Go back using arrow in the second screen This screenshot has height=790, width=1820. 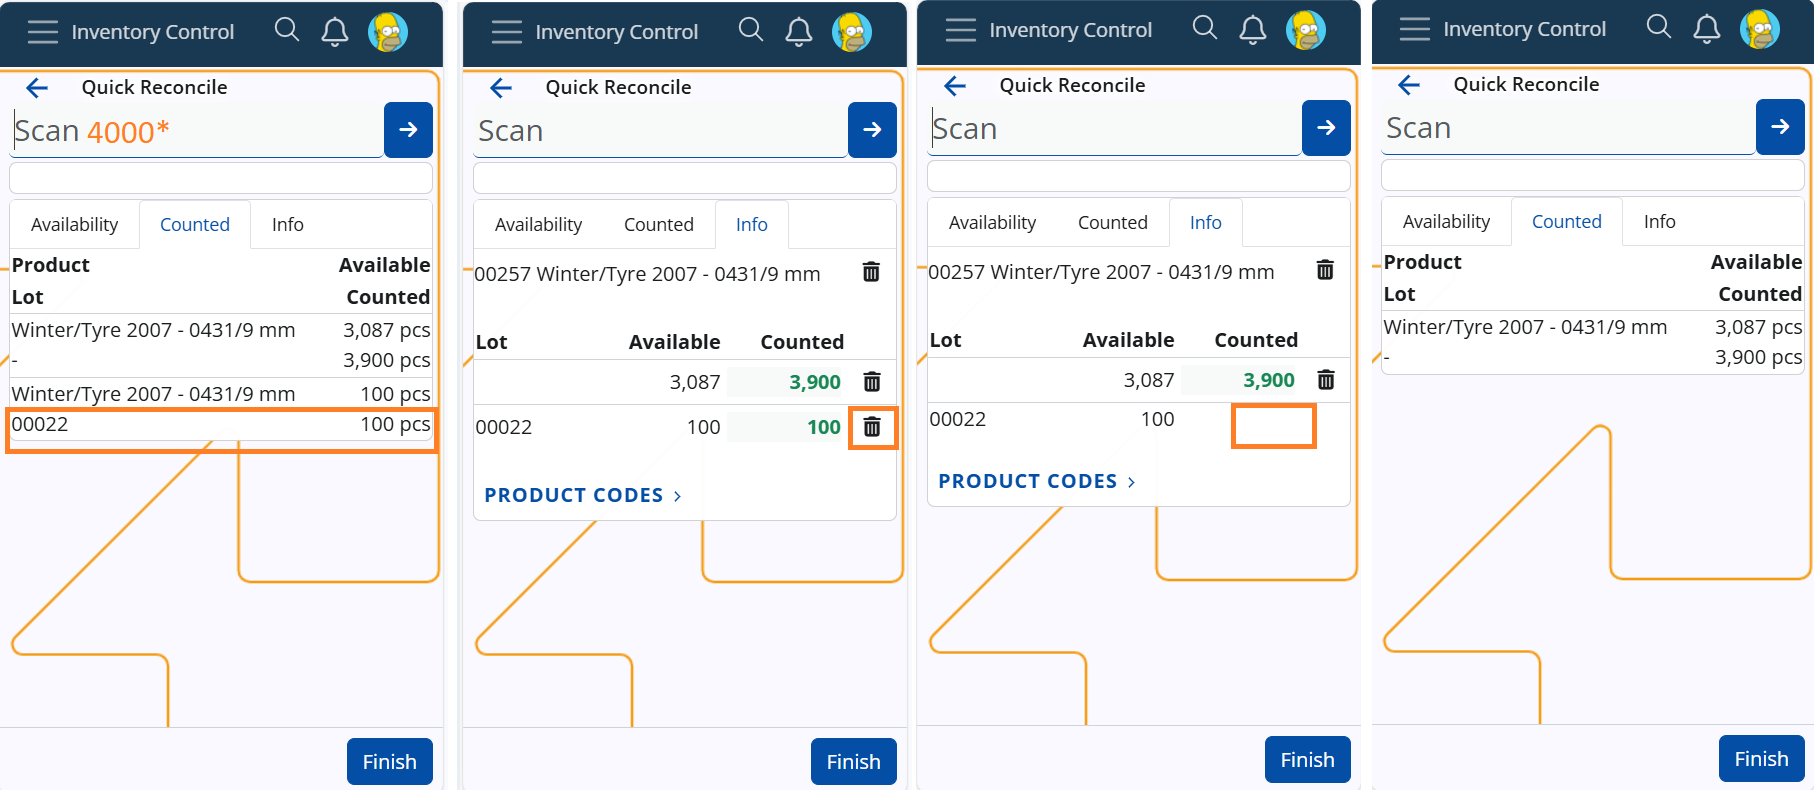coord(501,88)
